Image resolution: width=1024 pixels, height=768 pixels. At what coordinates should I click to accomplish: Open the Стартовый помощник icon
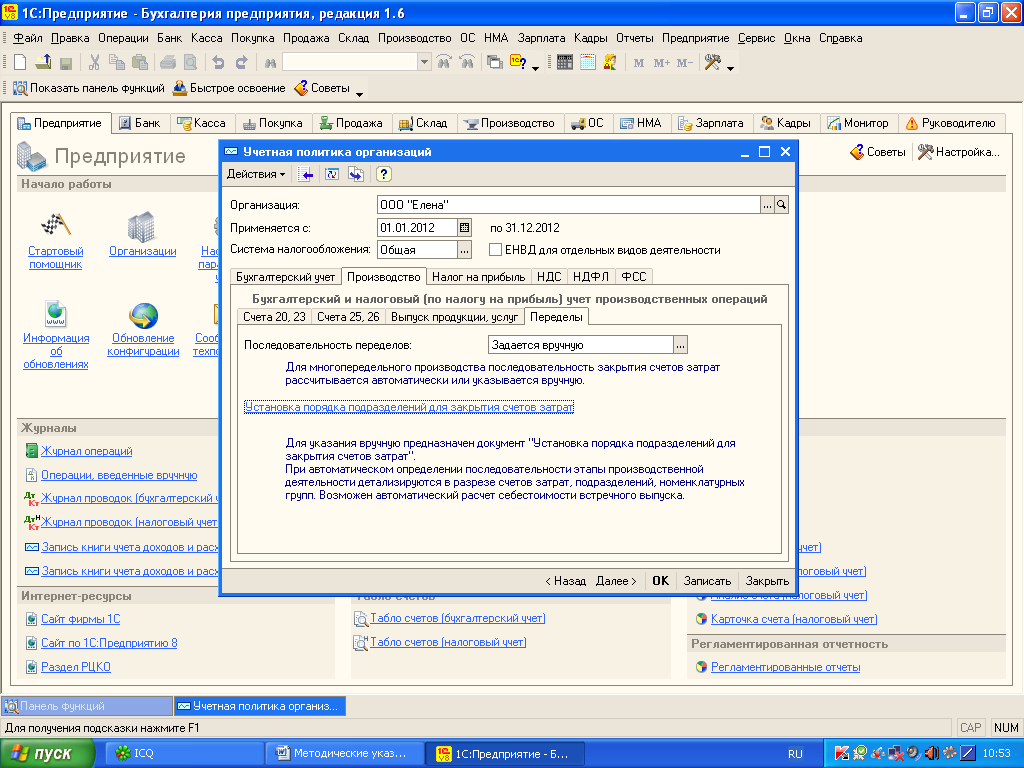[x=56, y=225]
